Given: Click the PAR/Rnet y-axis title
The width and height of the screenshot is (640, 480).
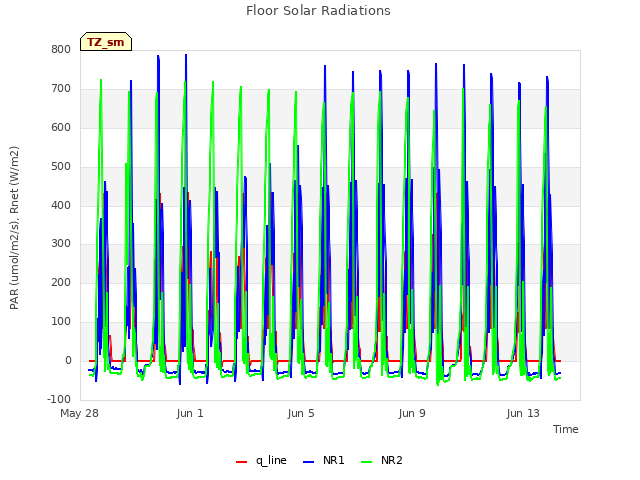Looking at the screenshot, I should [14, 228].
